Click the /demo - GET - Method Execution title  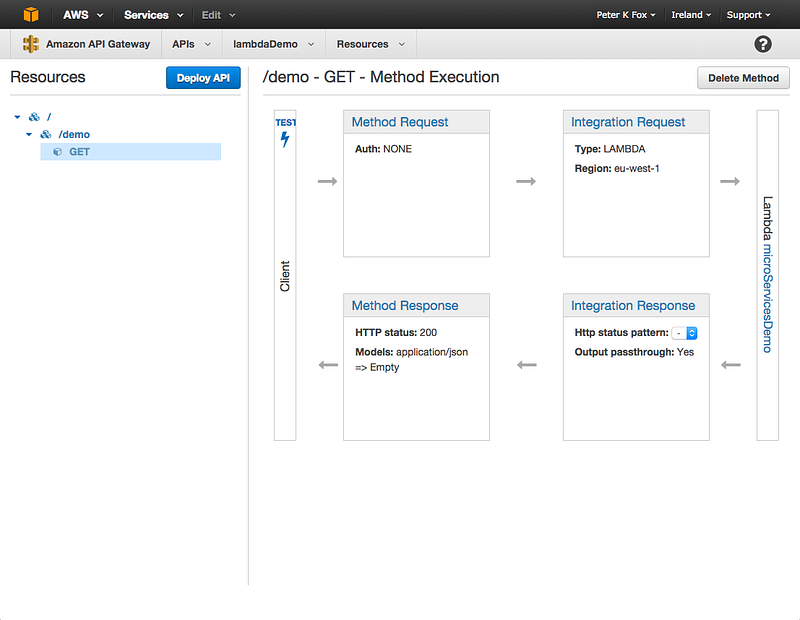(381, 77)
